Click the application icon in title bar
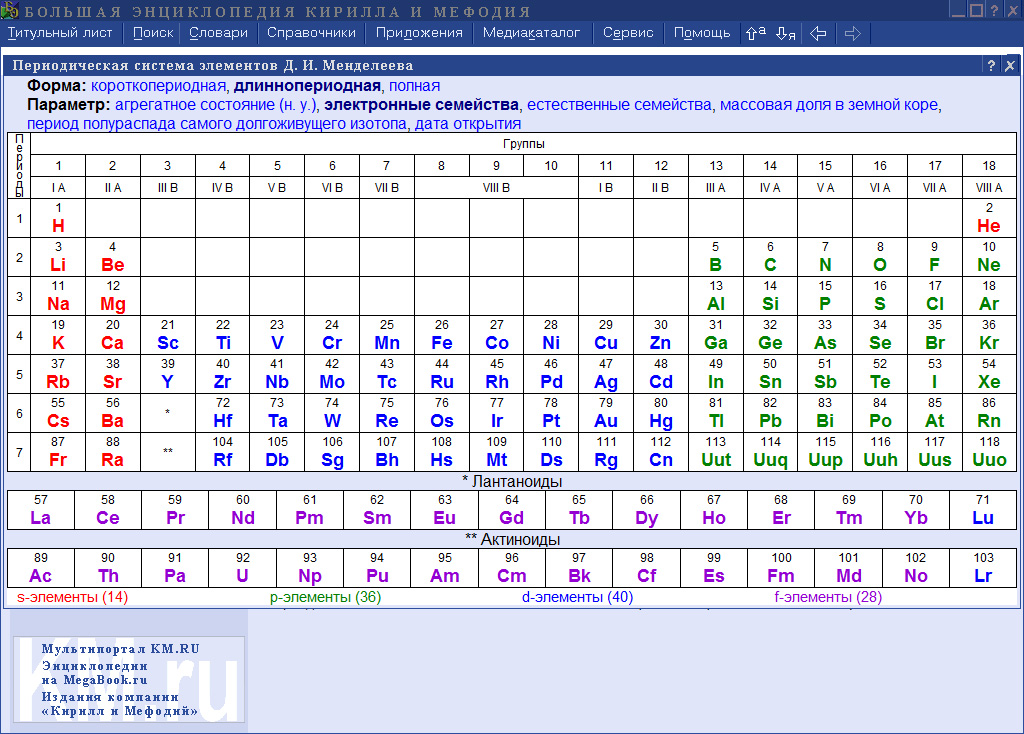Image resolution: width=1024 pixels, height=734 pixels. tap(9, 11)
